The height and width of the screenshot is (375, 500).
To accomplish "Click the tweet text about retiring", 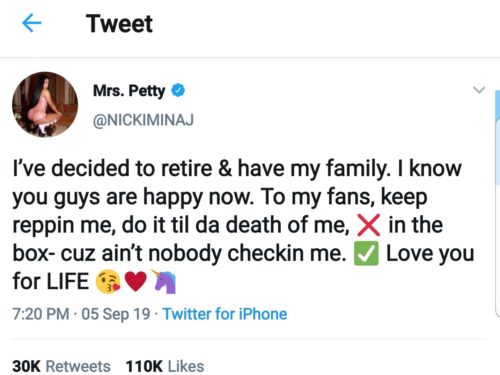I will pyautogui.click(x=243, y=225).
